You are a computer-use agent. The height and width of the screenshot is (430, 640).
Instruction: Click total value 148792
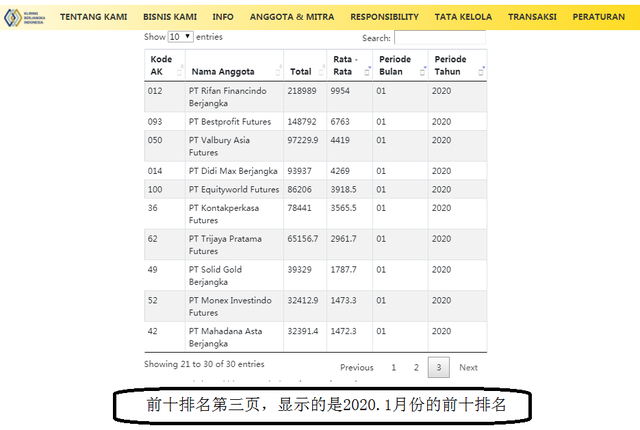(302, 122)
